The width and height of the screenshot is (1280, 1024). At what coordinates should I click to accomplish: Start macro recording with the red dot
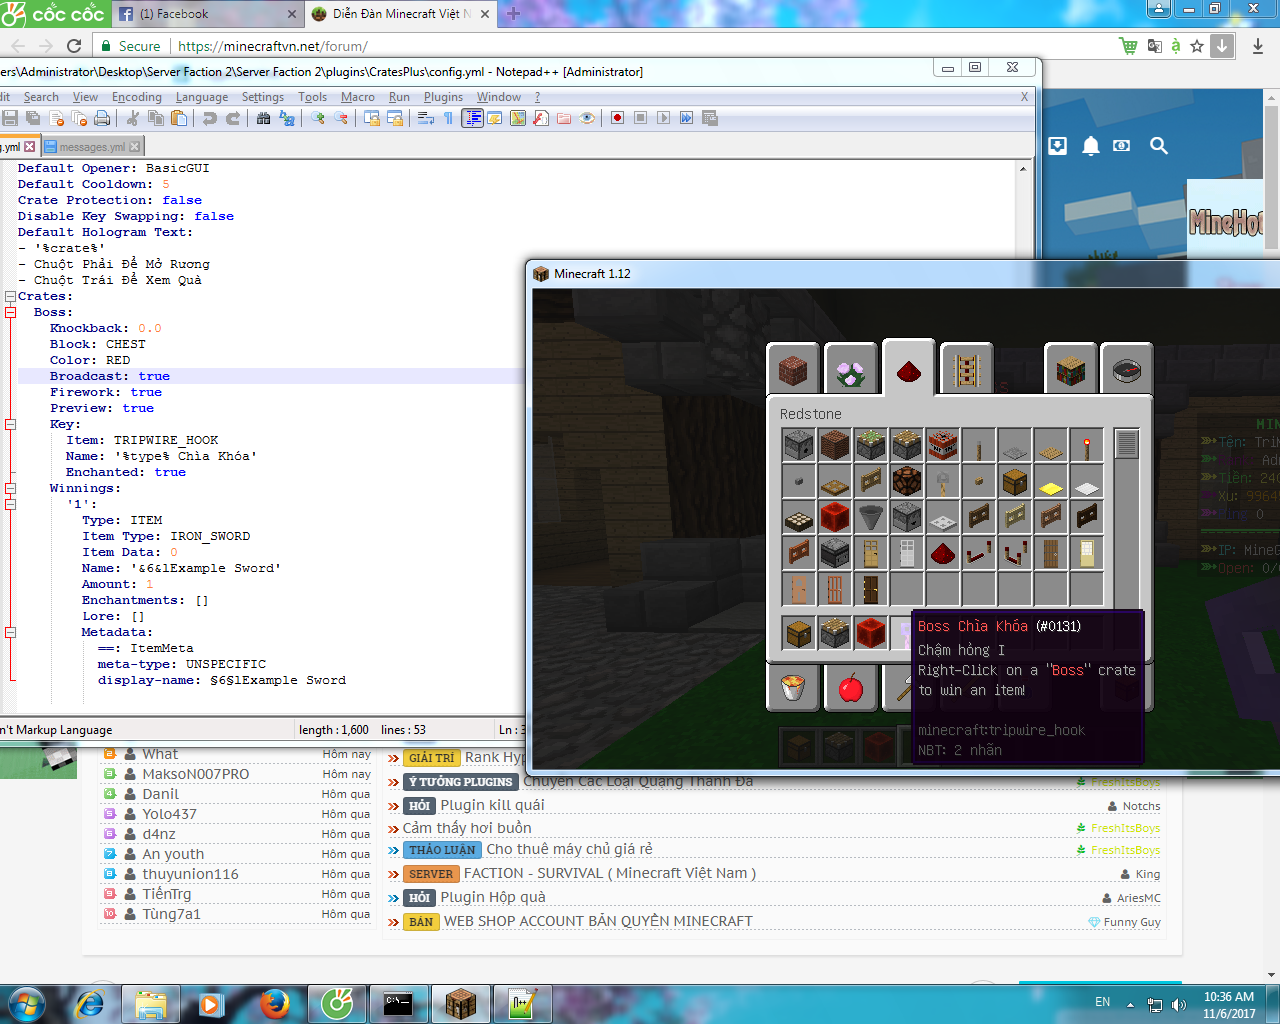(x=618, y=118)
